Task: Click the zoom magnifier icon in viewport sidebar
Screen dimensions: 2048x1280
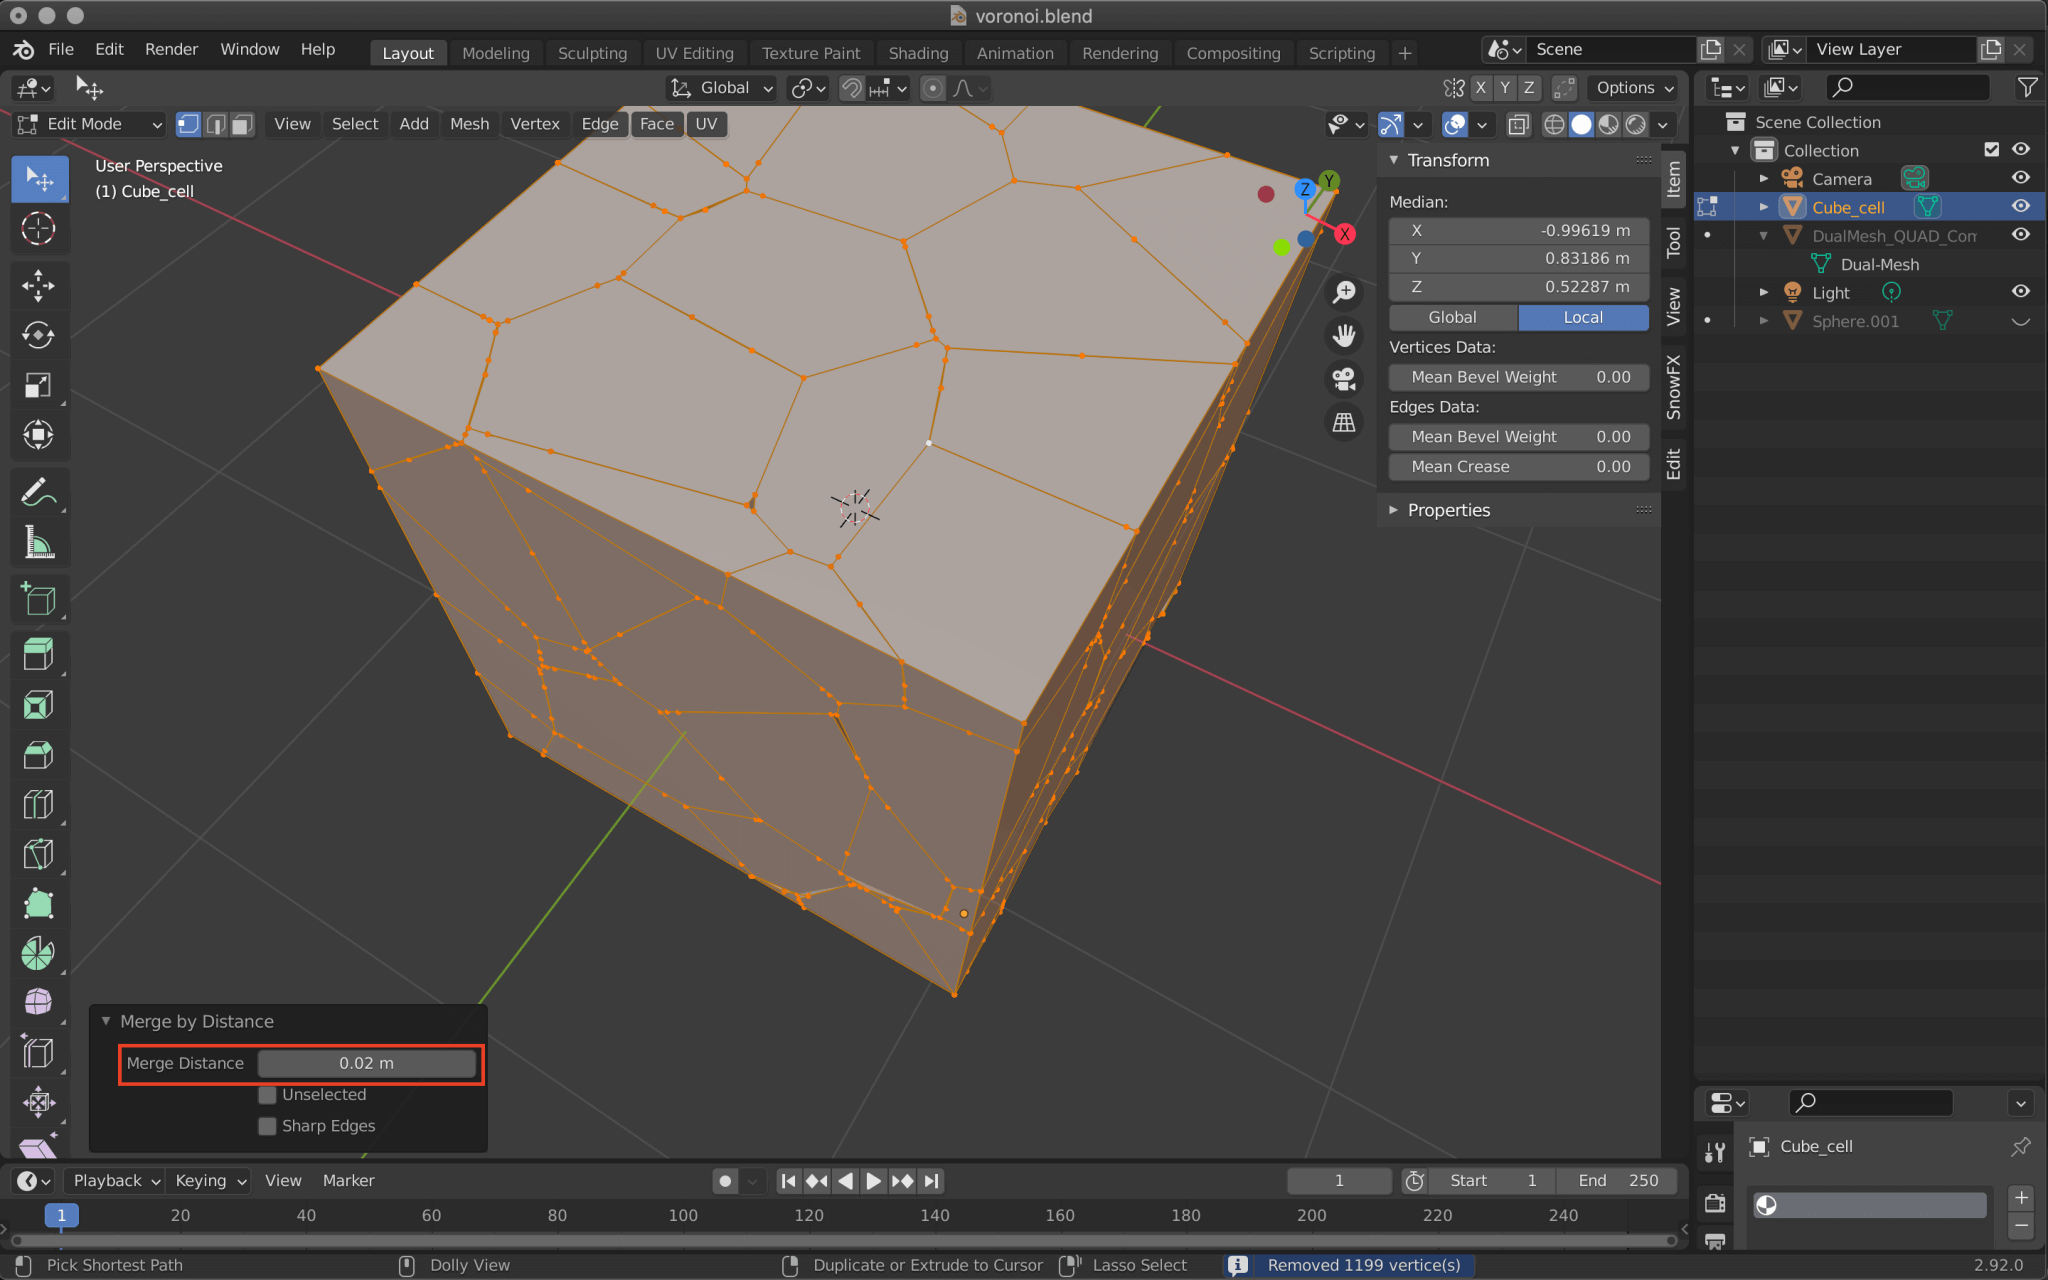Action: [1344, 293]
